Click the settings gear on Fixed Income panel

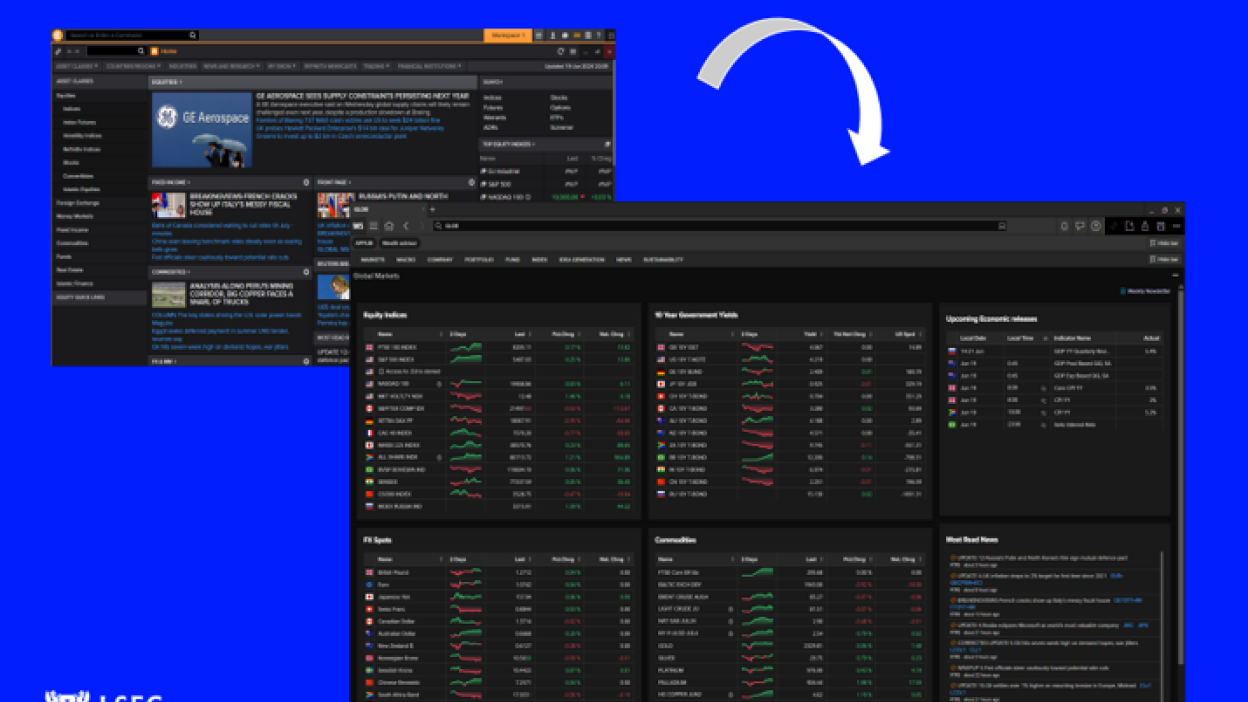(x=306, y=183)
